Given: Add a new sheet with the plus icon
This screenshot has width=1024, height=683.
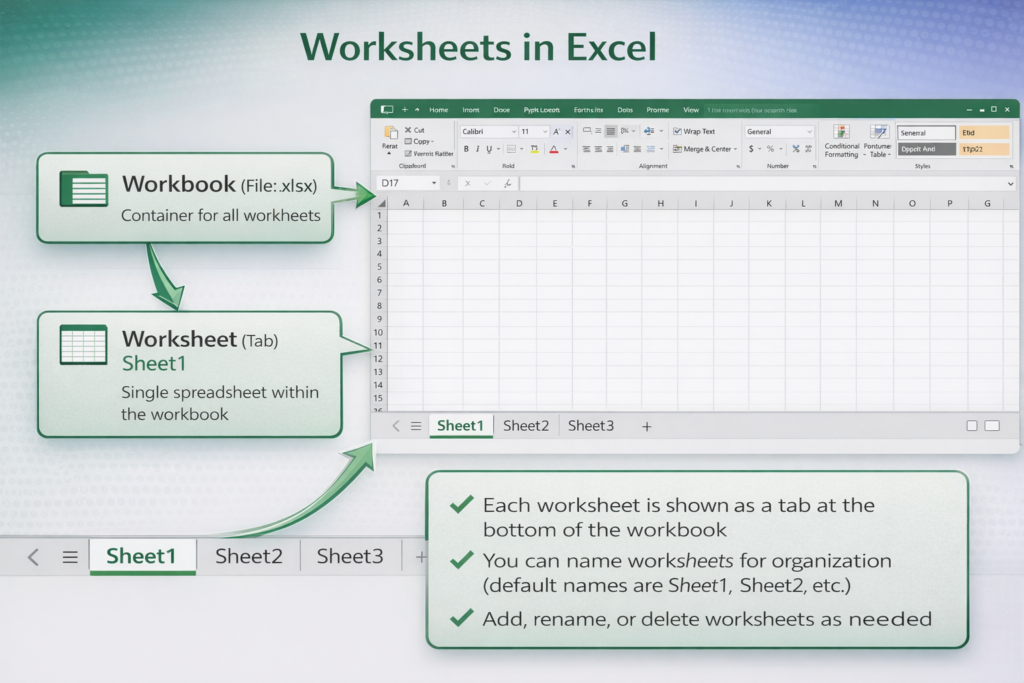Looking at the screenshot, I should click(646, 426).
